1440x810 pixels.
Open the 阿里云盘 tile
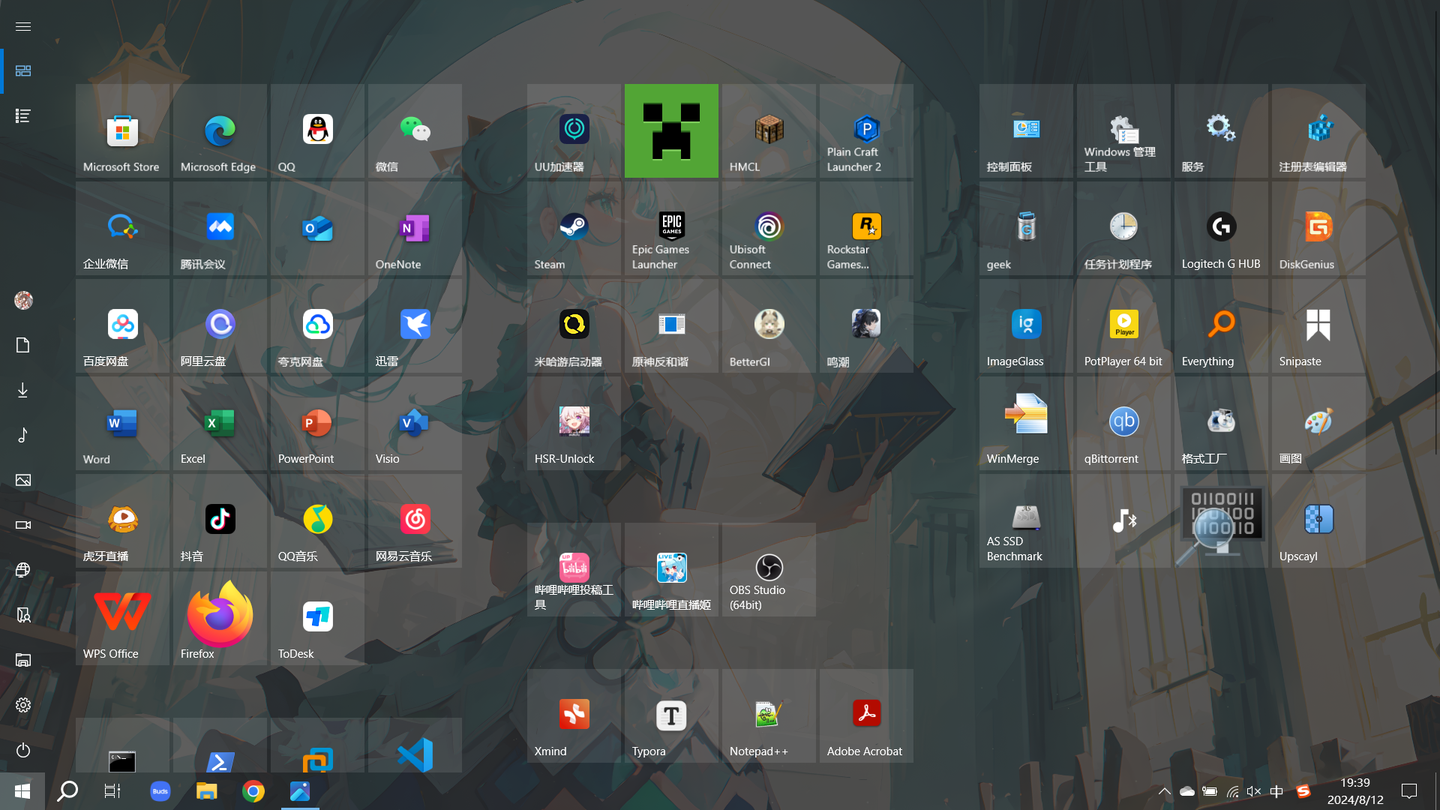tap(219, 326)
